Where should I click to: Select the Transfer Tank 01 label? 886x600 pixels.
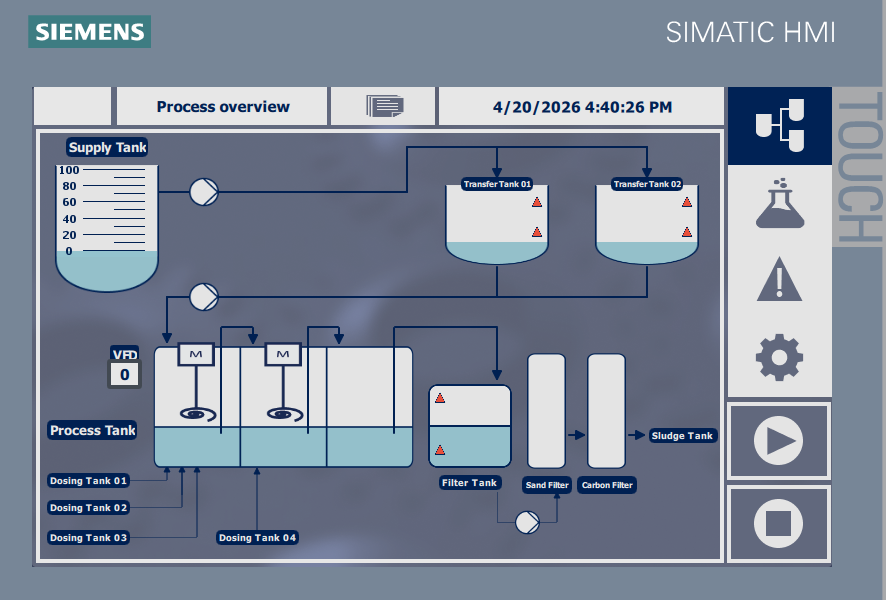tap(497, 184)
